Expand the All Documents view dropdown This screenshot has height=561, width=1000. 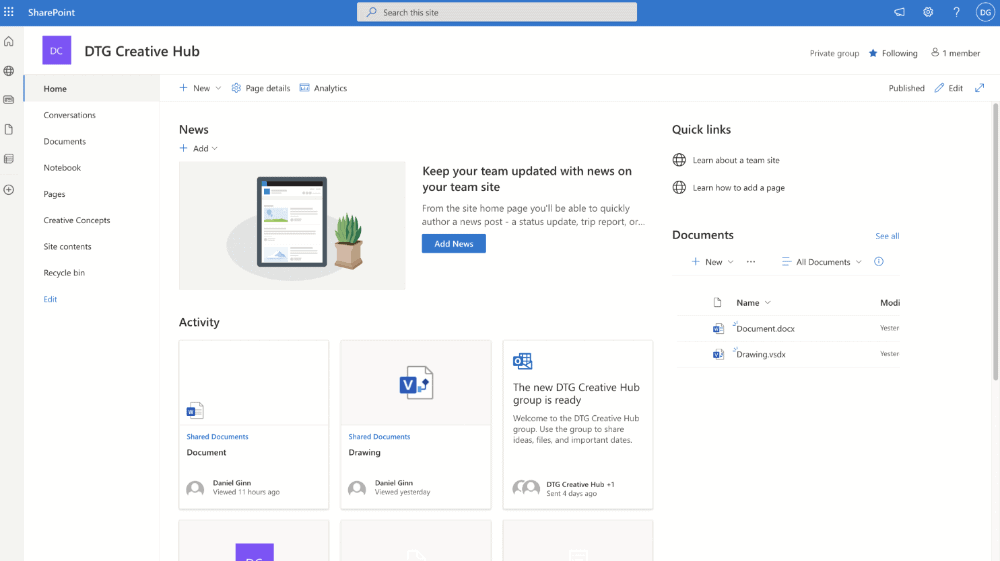(x=821, y=261)
